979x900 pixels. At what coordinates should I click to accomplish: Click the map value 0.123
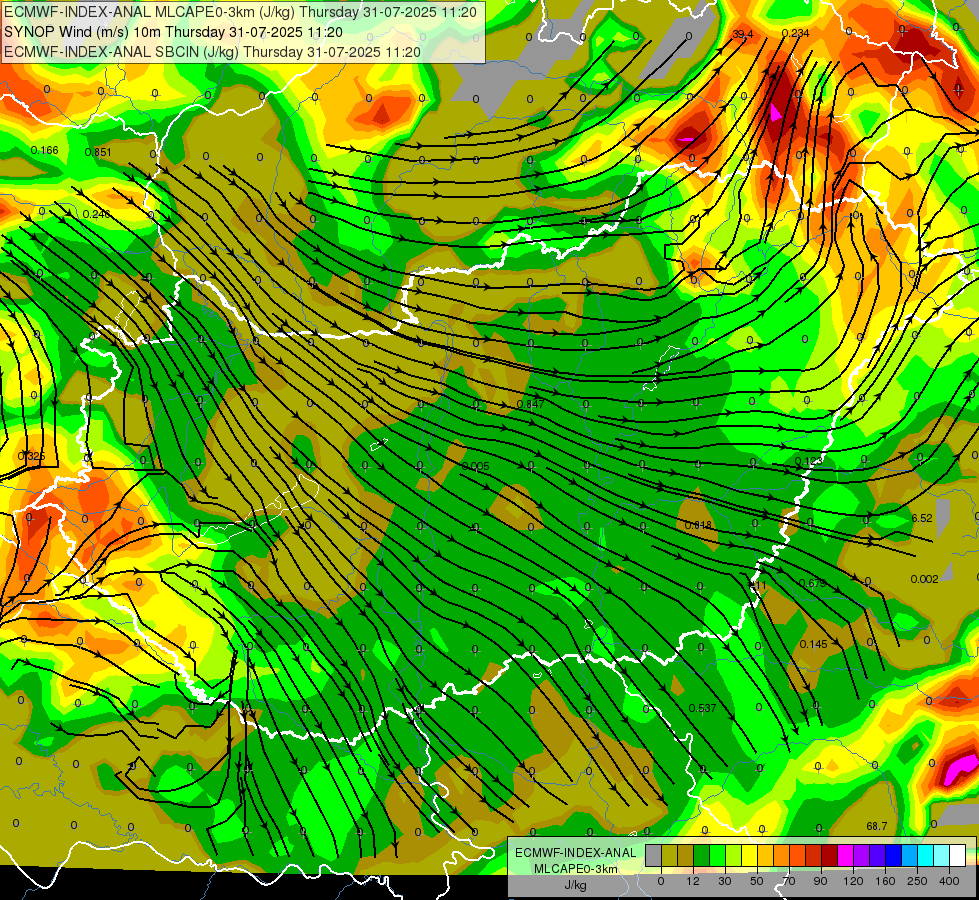[x=809, y=461]
